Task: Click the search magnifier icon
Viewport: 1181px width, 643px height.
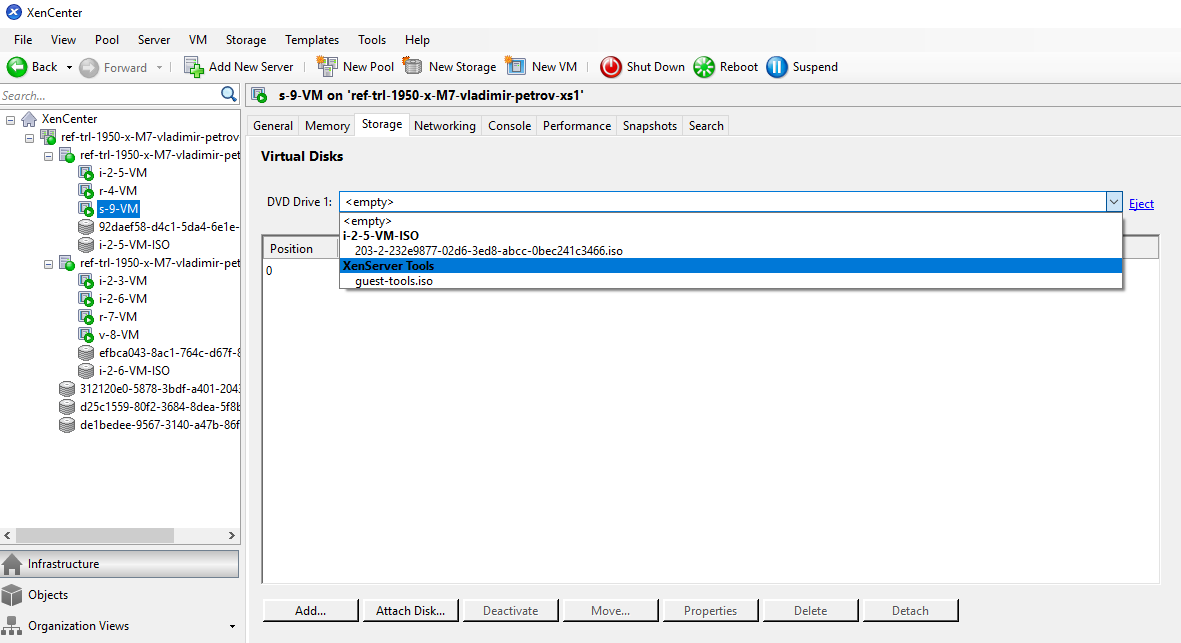Action: click(229, 94)
